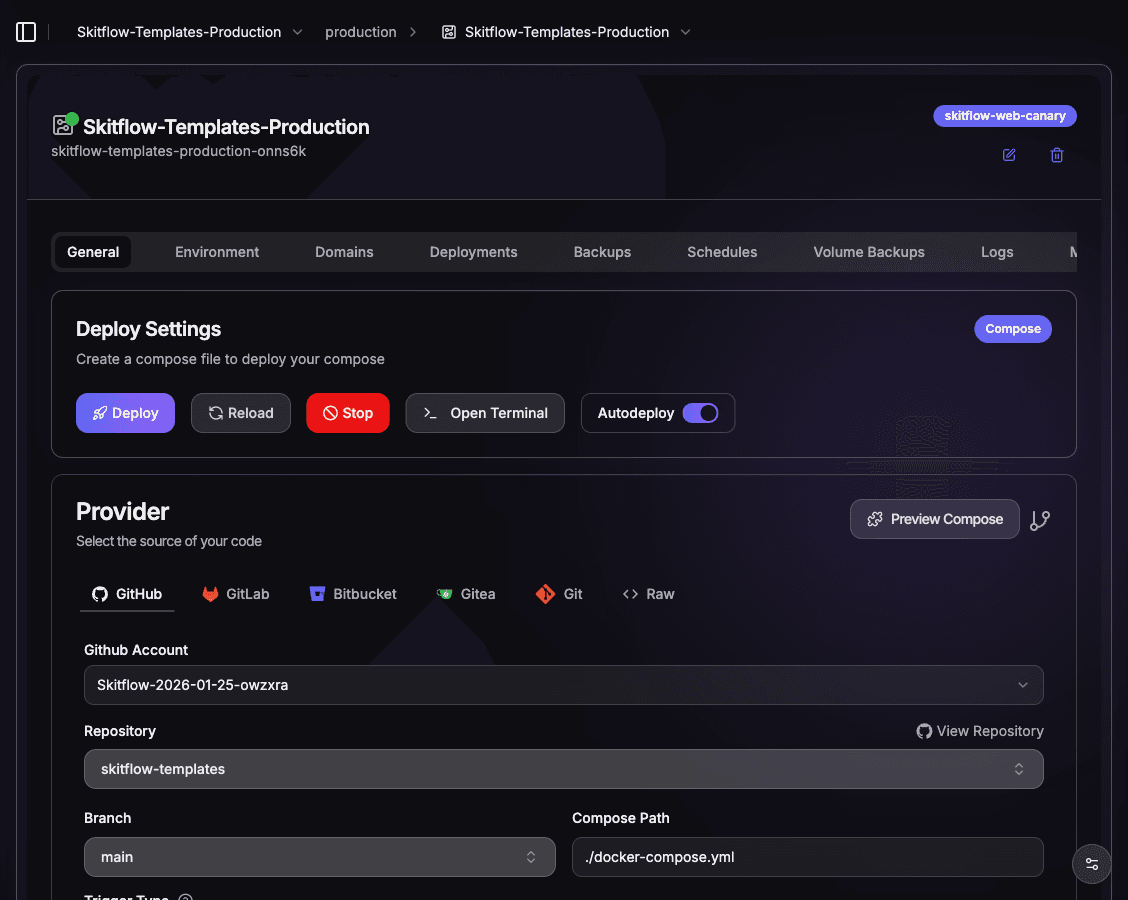
Task: Open the floating settings sliders icon
Action: point(1091,863)
